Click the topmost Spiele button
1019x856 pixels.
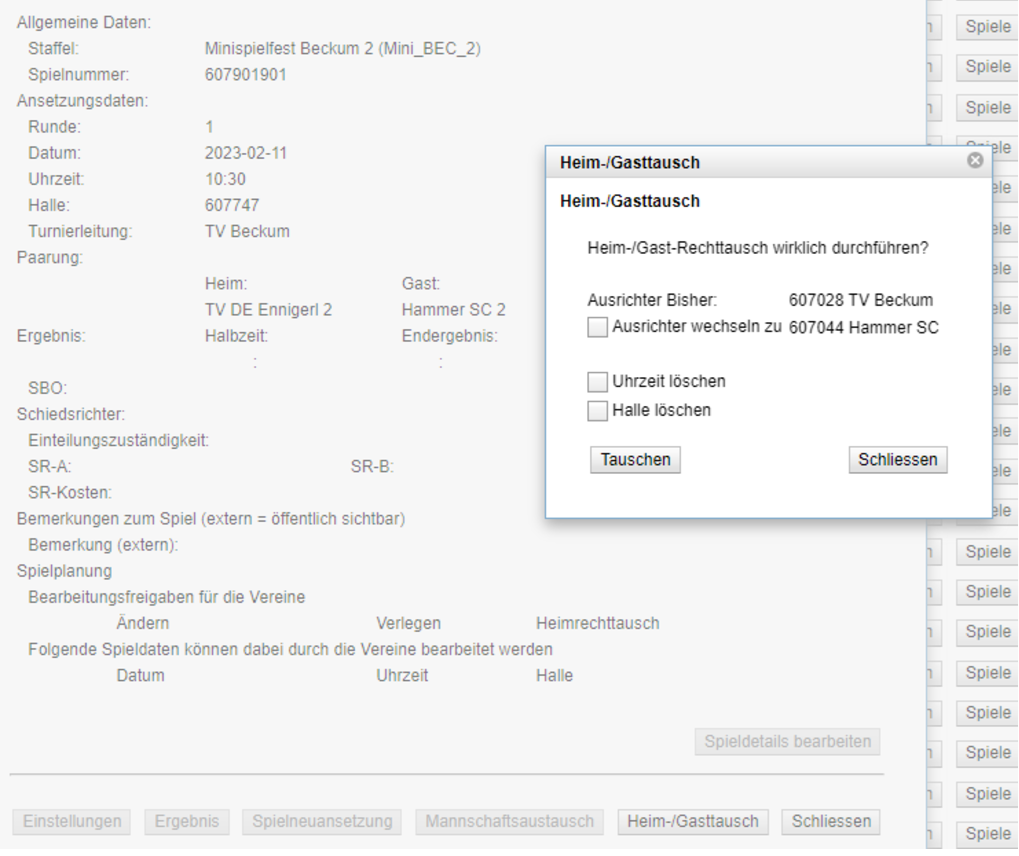[987, 27]
